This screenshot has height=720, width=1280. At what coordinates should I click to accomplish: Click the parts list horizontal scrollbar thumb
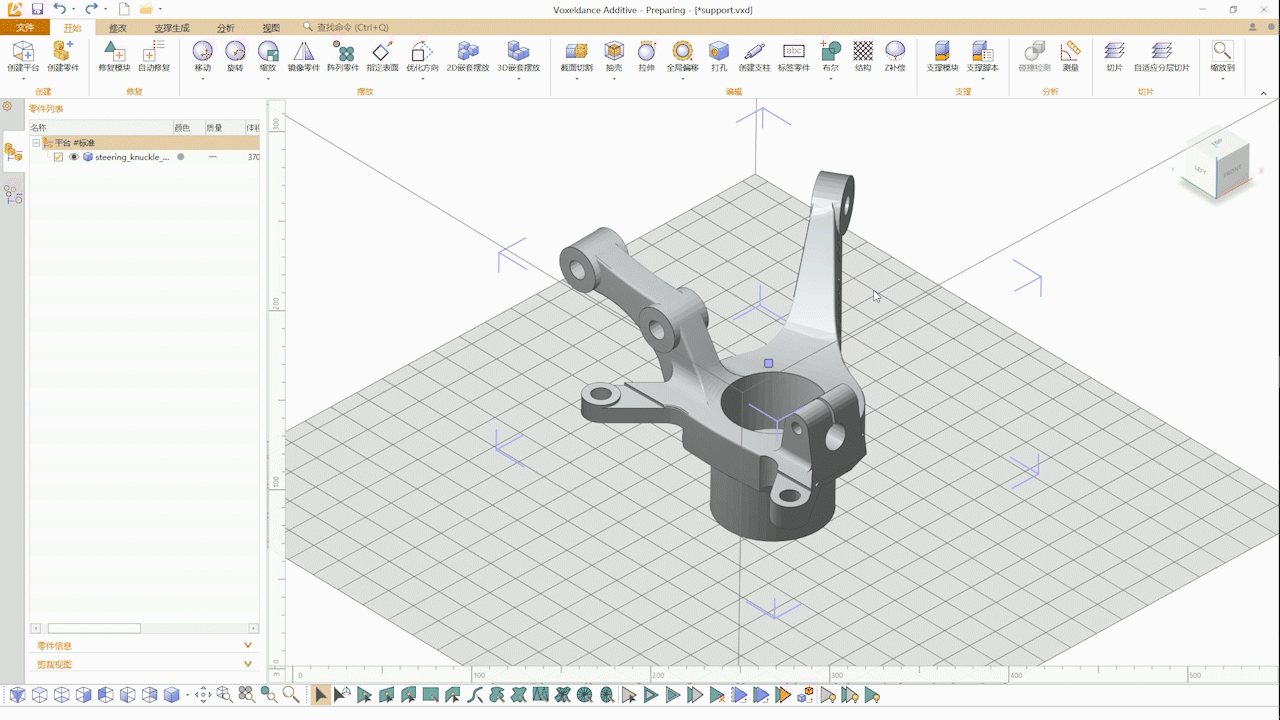(x=94, y=628)
